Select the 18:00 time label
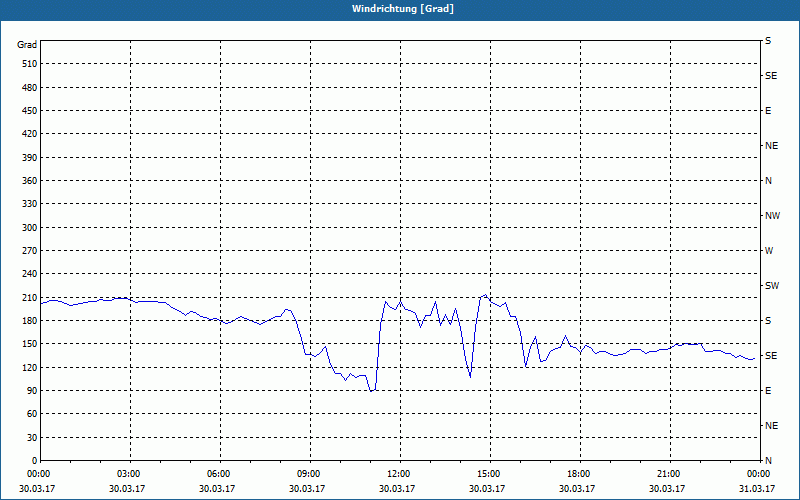 [580, 474]
